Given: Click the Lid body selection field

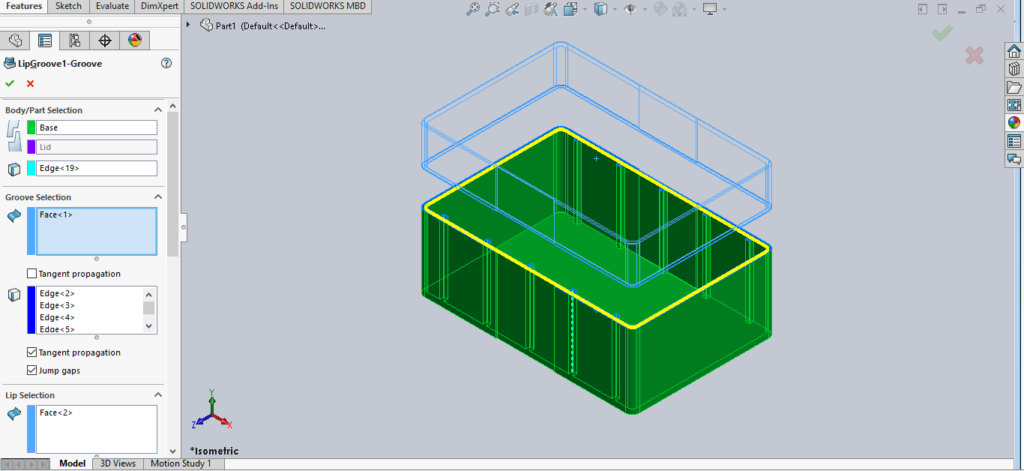Looking at the screenshot, I should pyautogui.click(x=97, y=147).
